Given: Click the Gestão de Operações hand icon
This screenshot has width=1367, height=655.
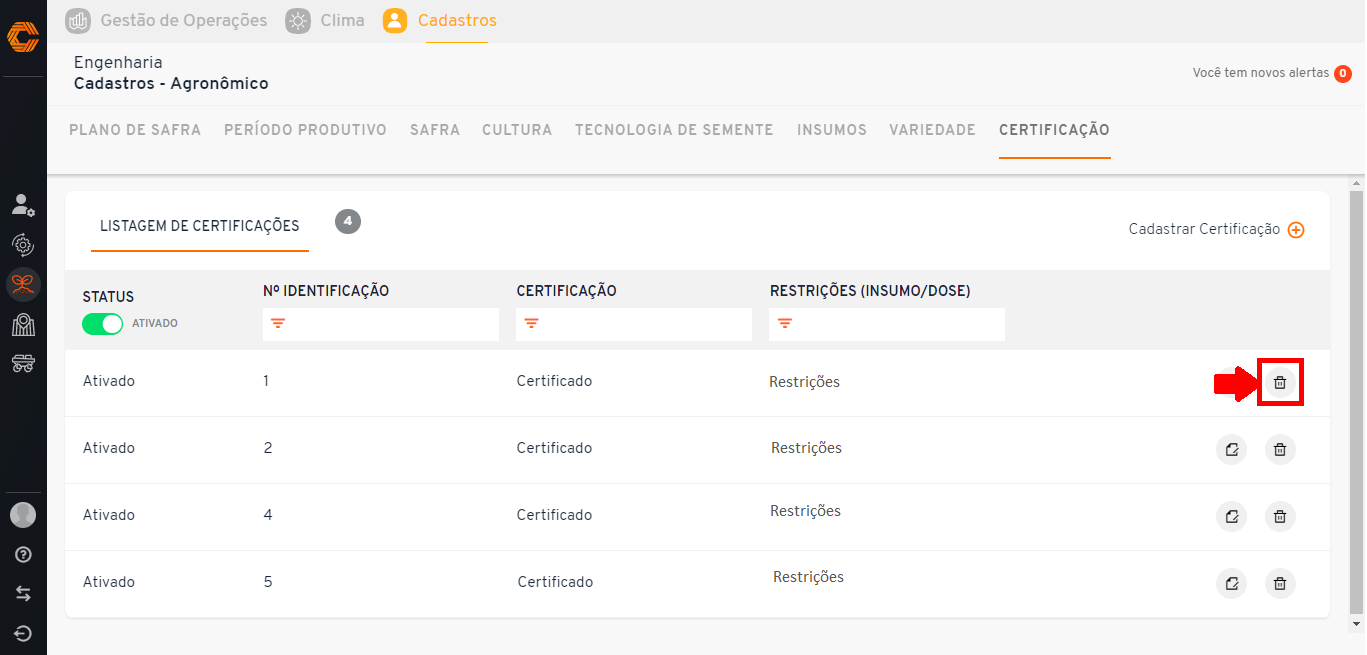Looking at the screenshot, I should pyautogui.click(x=78, y=20).
